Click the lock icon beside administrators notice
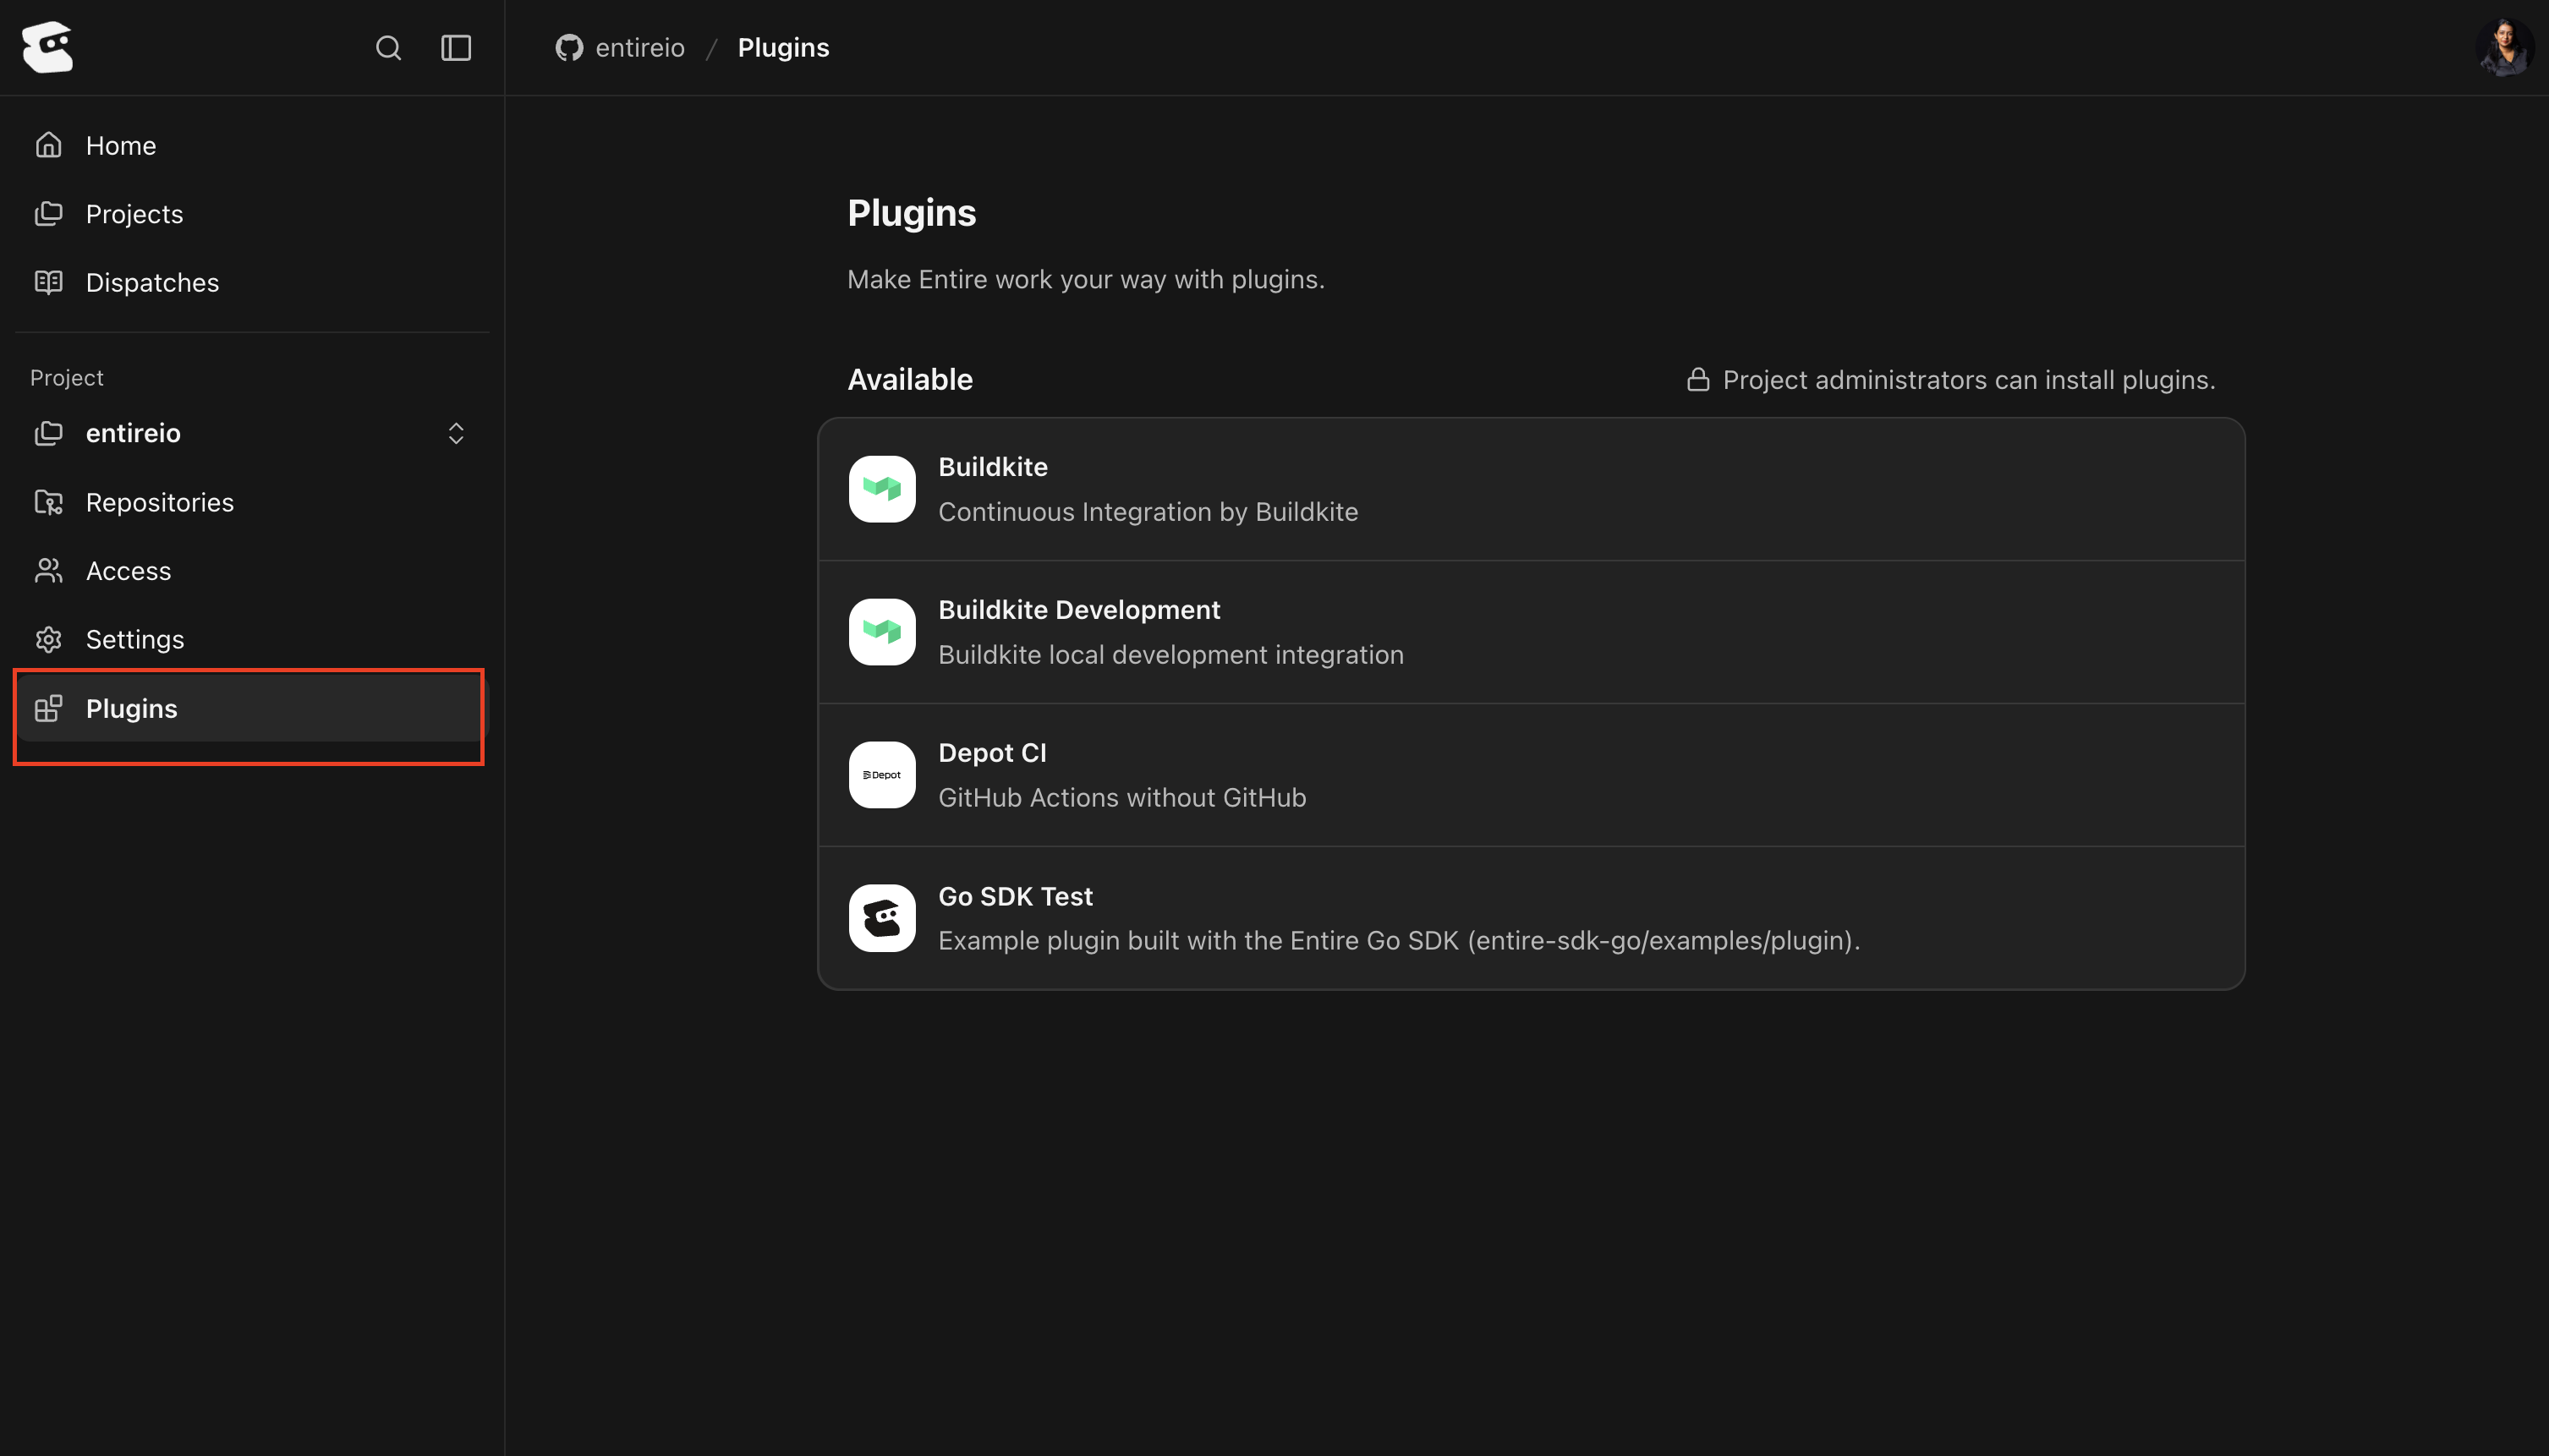Viewport: 2549px width, 1456px height. [1698, 380]
